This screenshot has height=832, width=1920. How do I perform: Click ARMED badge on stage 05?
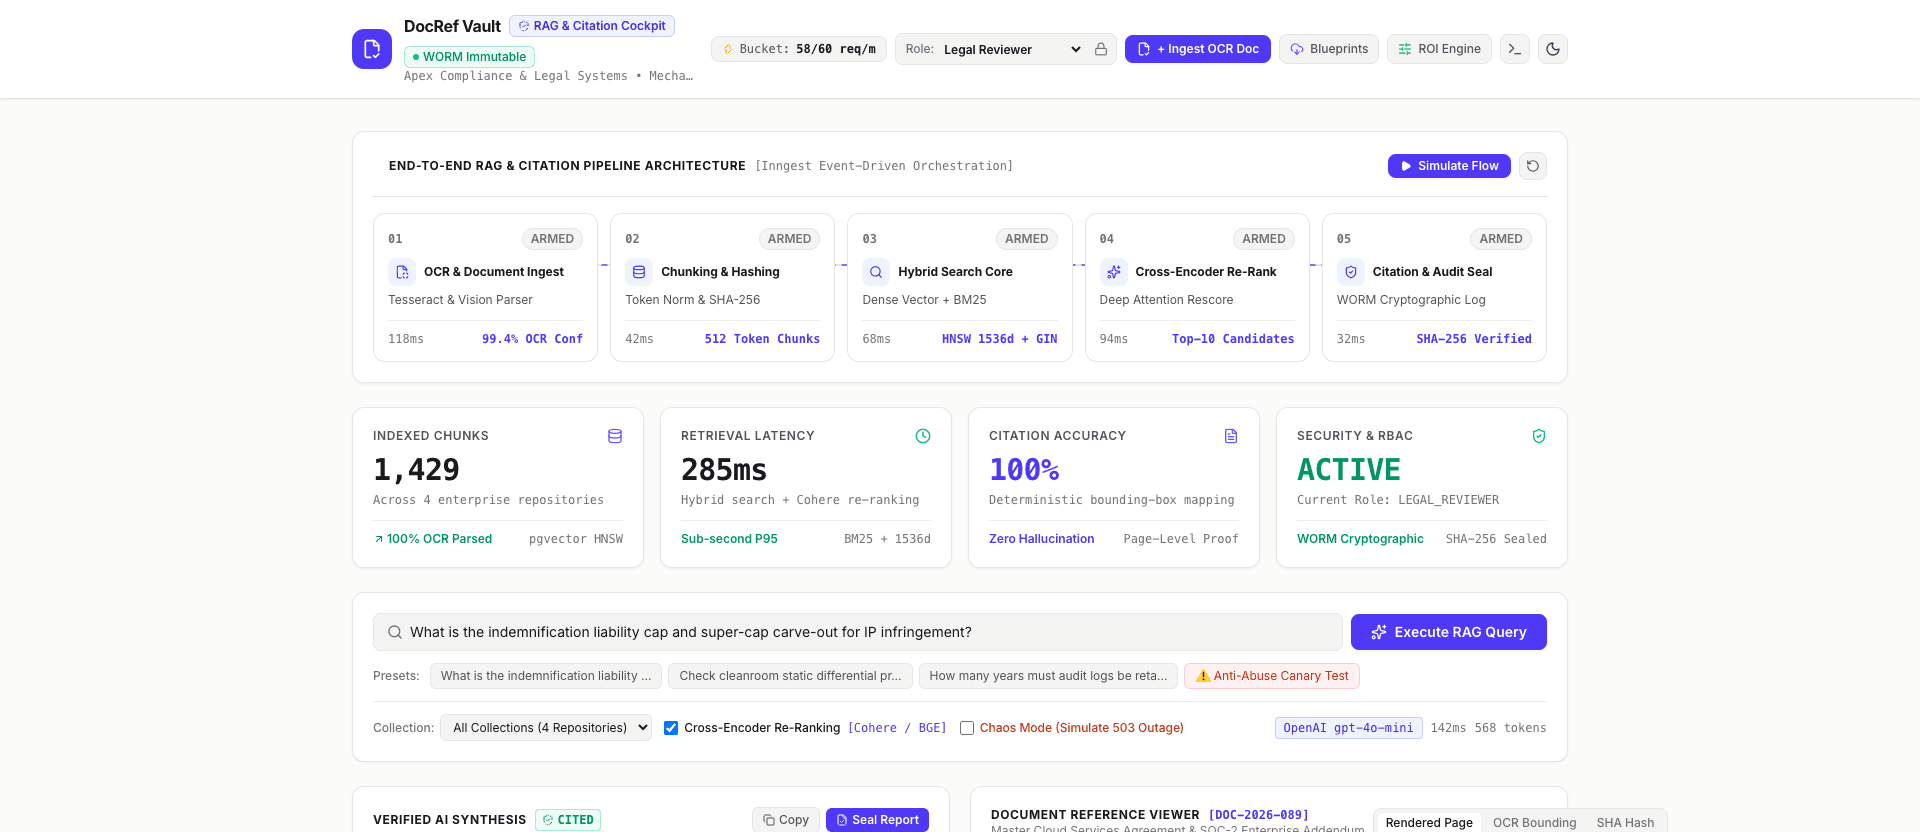1501,239
